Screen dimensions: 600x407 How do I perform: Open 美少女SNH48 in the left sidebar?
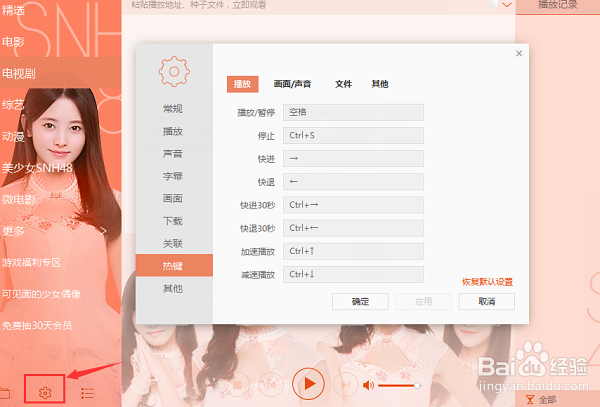pyautogui.click(x=37, y=168)
